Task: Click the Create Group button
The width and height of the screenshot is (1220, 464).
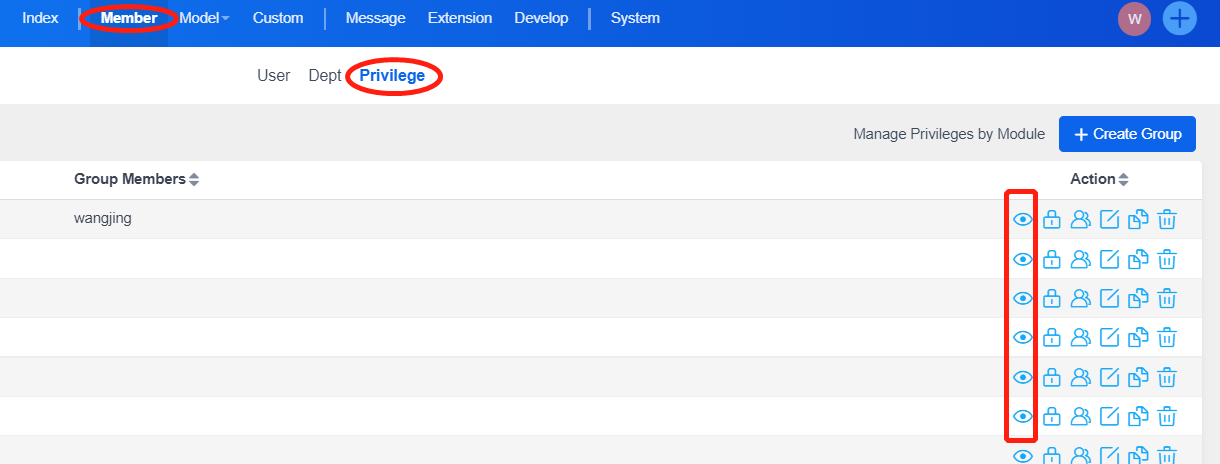Action: [x=1127, y=134]
